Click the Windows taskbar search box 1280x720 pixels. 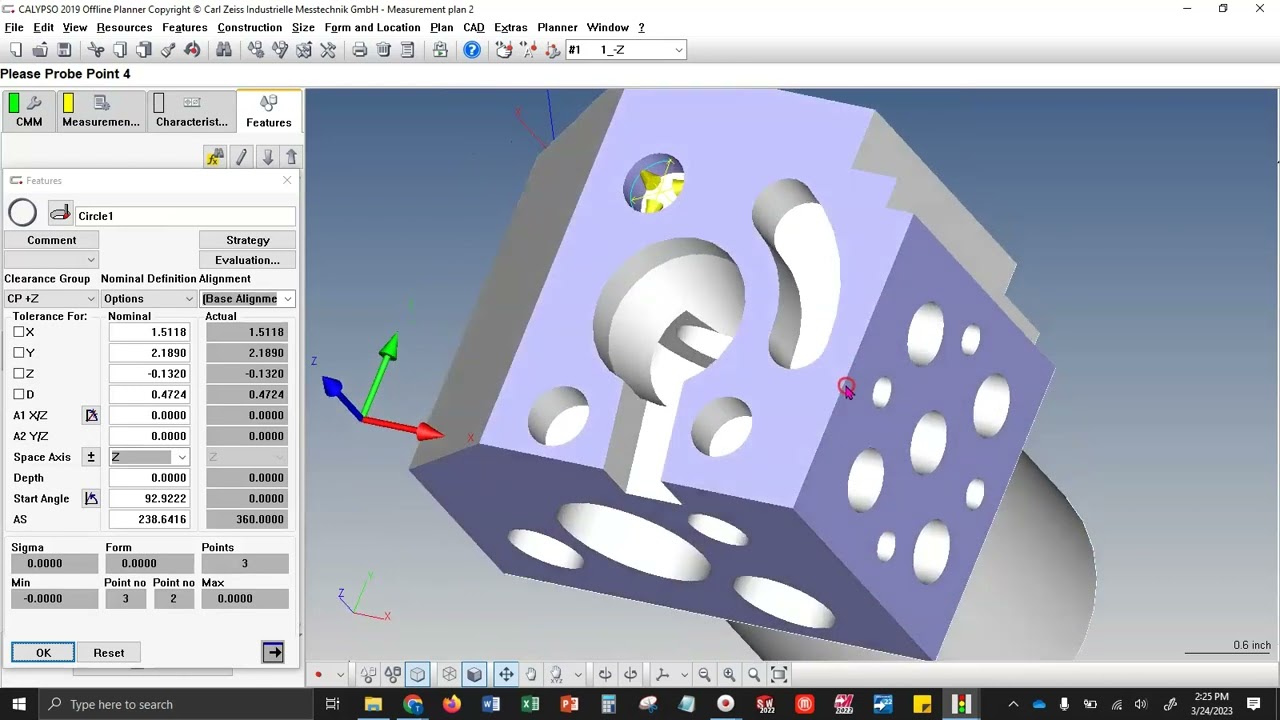point(180,704)
